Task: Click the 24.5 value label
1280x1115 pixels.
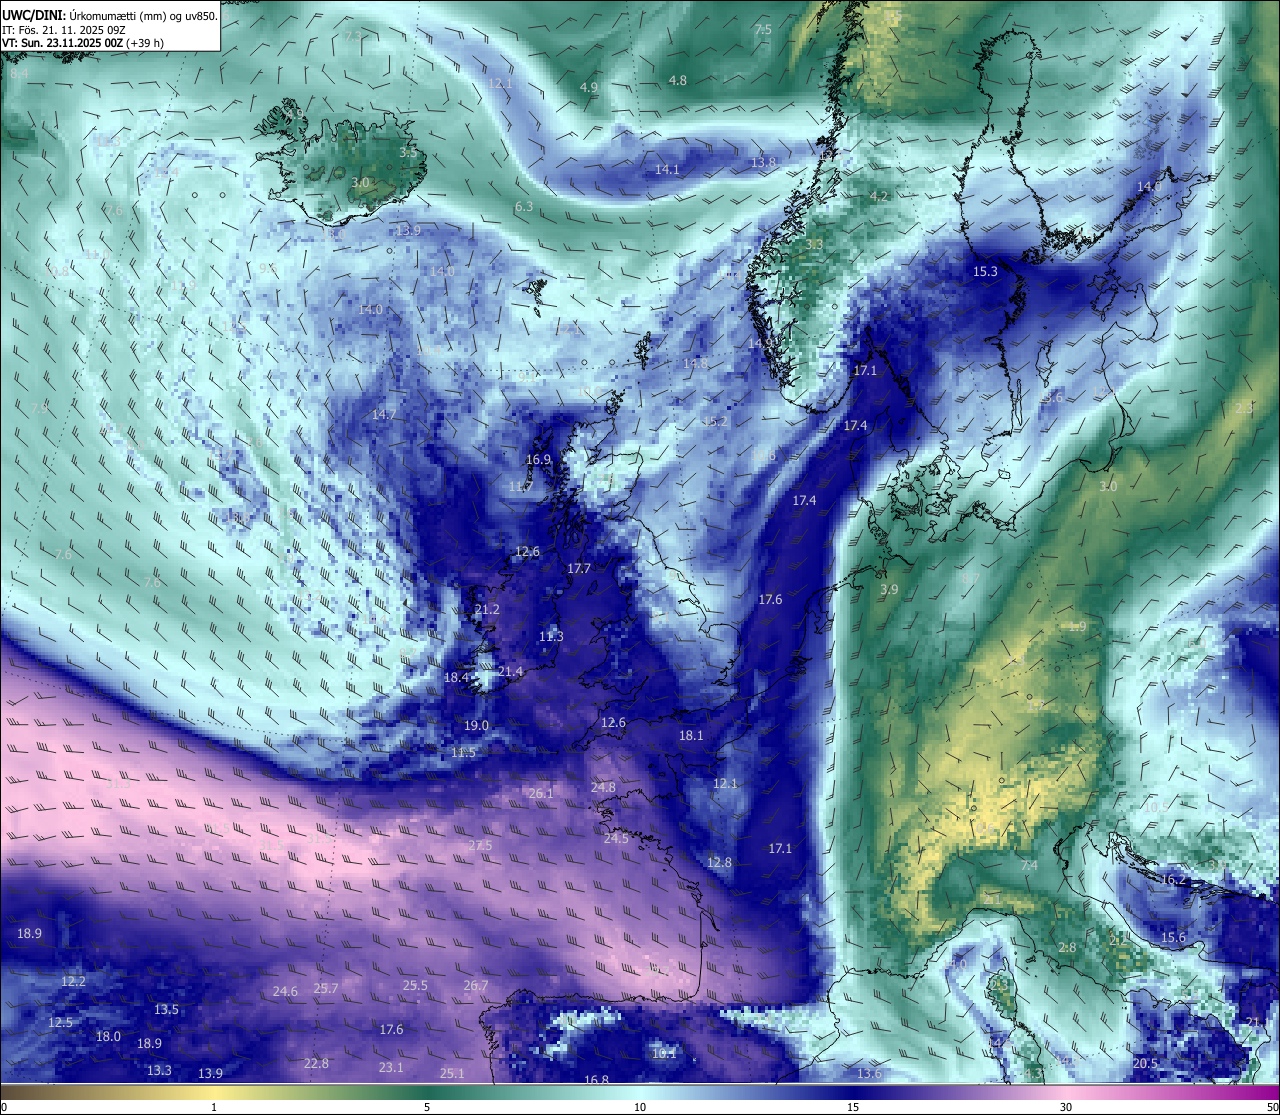Action: click(616, 838)
